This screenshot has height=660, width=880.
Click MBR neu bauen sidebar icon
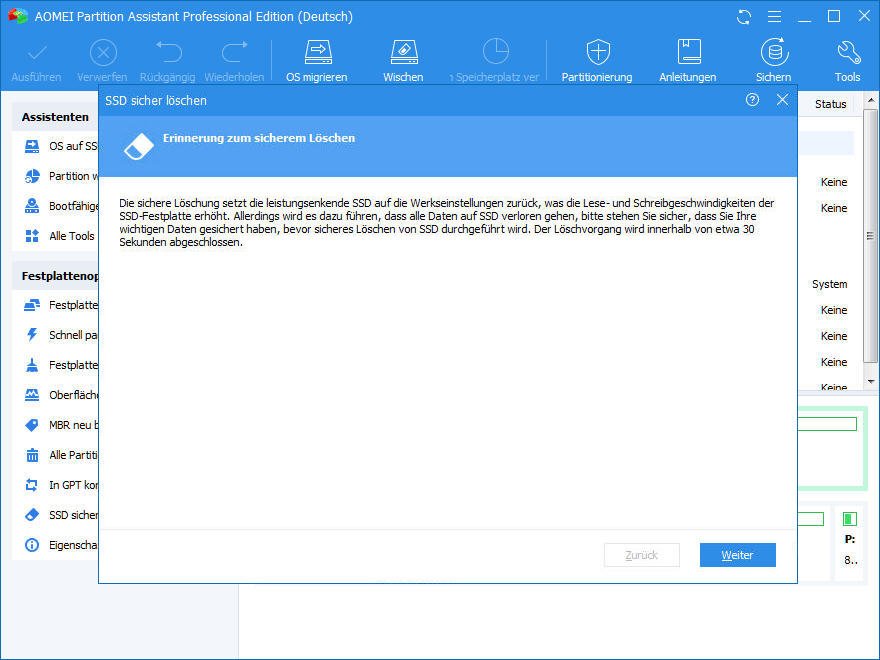[x=32, y=425]
